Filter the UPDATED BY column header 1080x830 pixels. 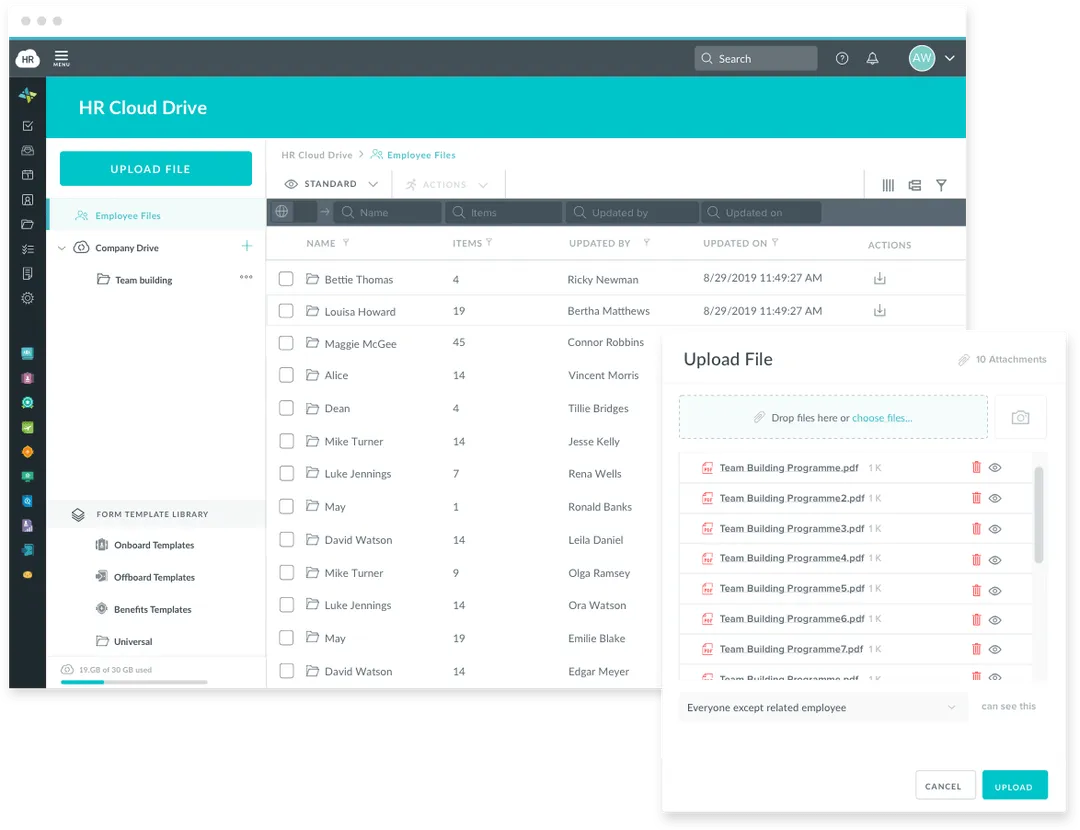pyautogui.click(x=646, y=242)
